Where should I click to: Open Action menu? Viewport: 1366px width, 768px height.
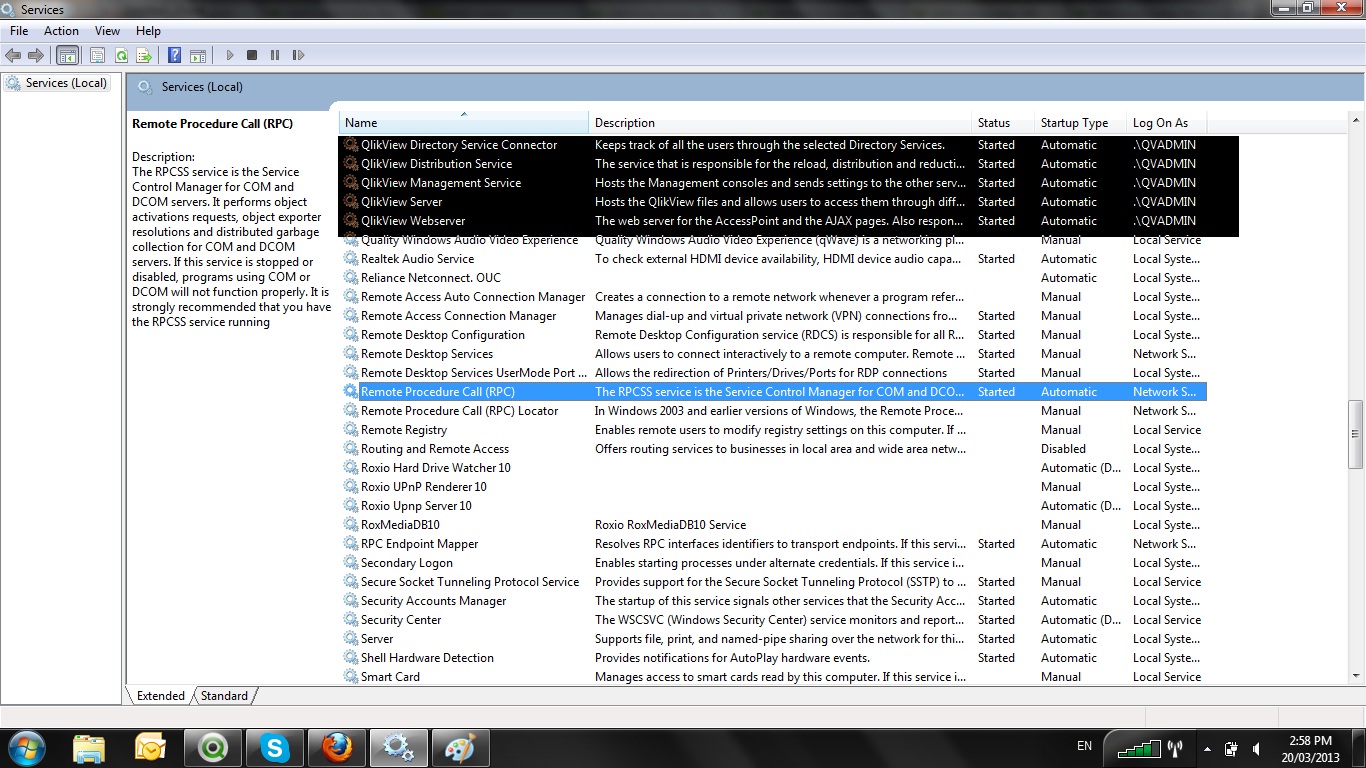coord(61,31)
